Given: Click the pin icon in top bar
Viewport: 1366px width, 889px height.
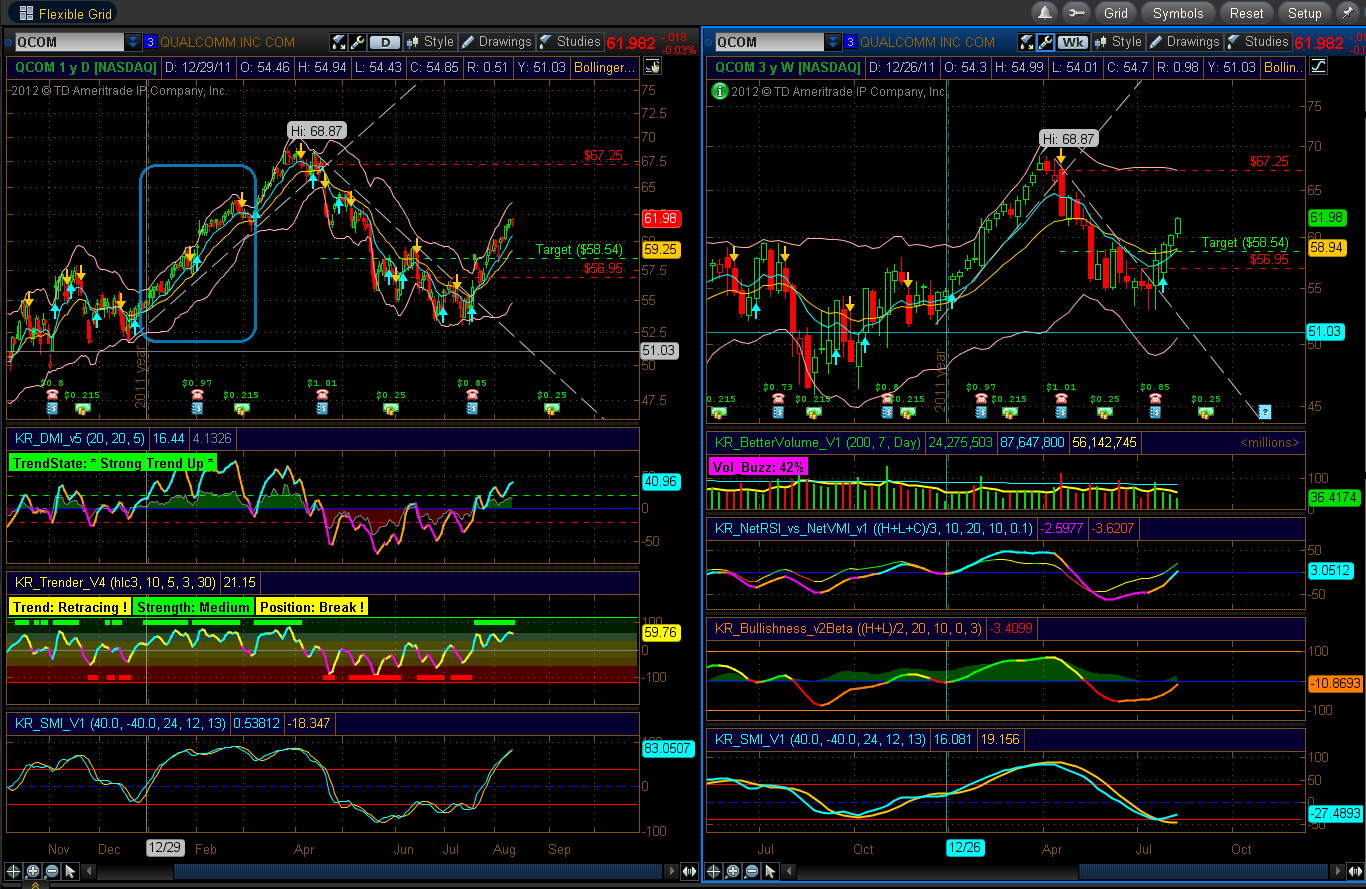Looking at the screenshot, I should tap(1347, 13).
